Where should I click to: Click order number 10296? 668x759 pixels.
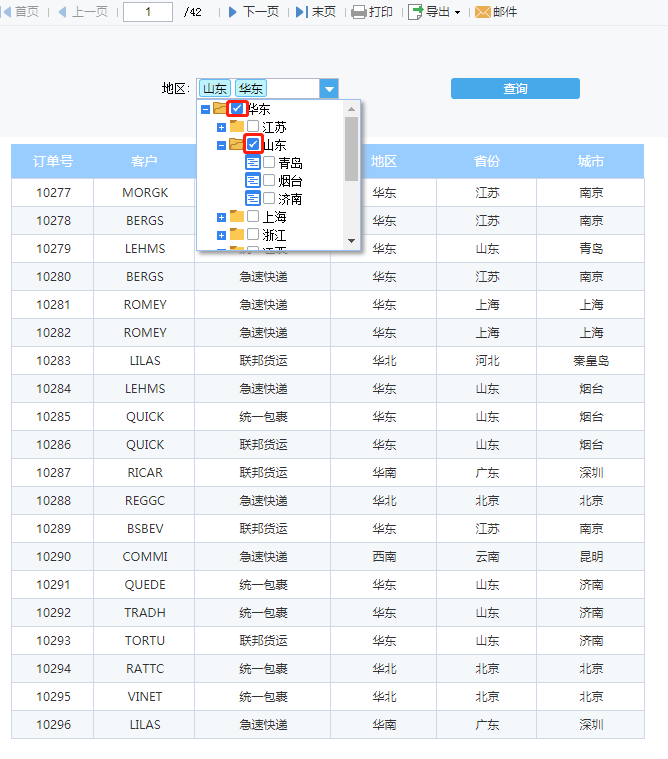pyautogui.click(x=53, y=725)
